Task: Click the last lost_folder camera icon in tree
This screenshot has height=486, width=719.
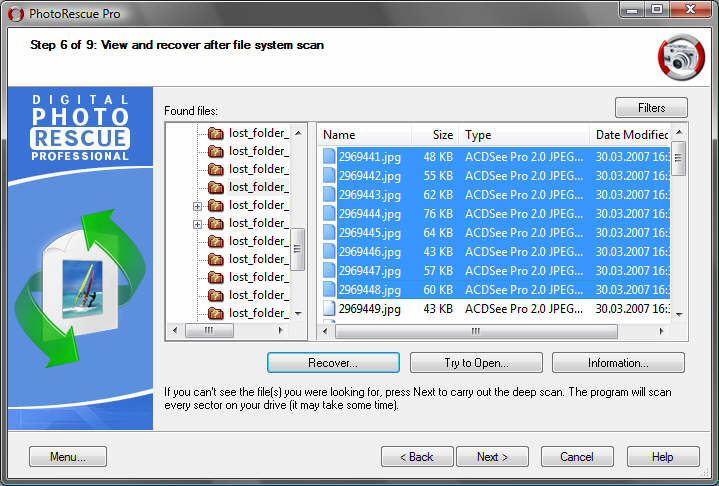Action: click(x=215, y=313)
